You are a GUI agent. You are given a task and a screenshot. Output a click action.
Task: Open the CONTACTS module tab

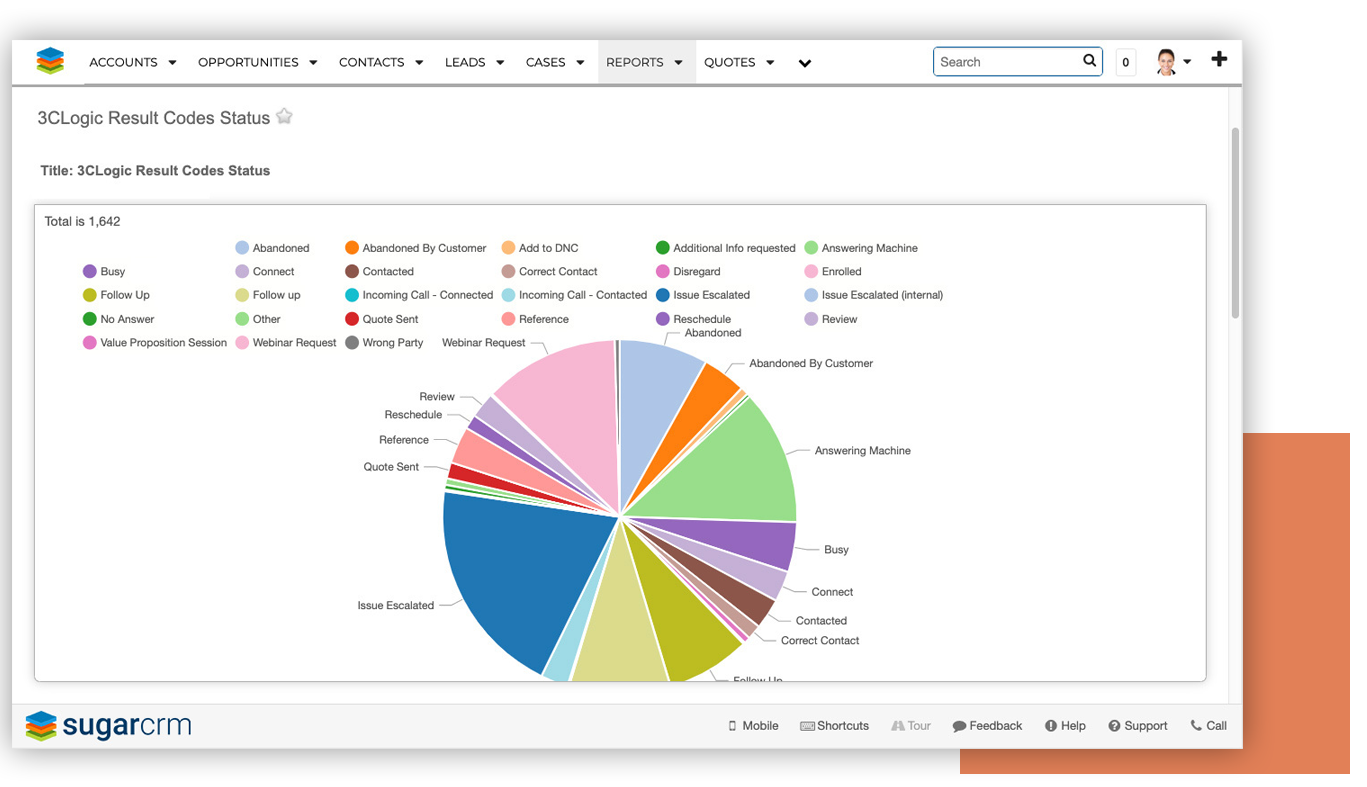tap(371, 62)
